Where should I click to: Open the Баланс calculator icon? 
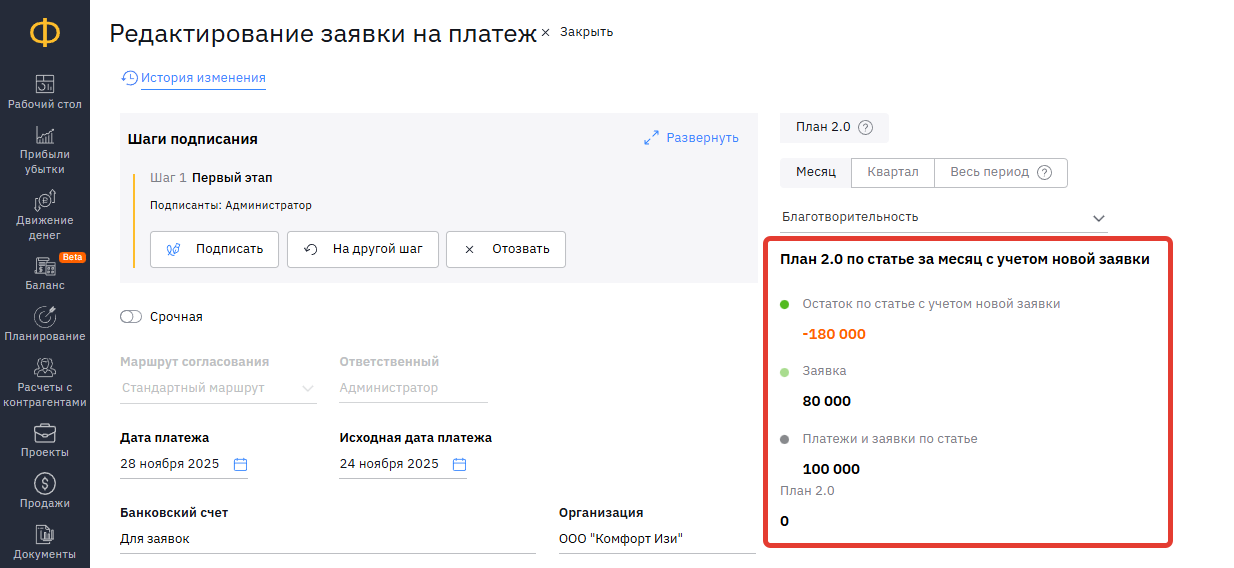pyautogui.click(x=45, y=266)
